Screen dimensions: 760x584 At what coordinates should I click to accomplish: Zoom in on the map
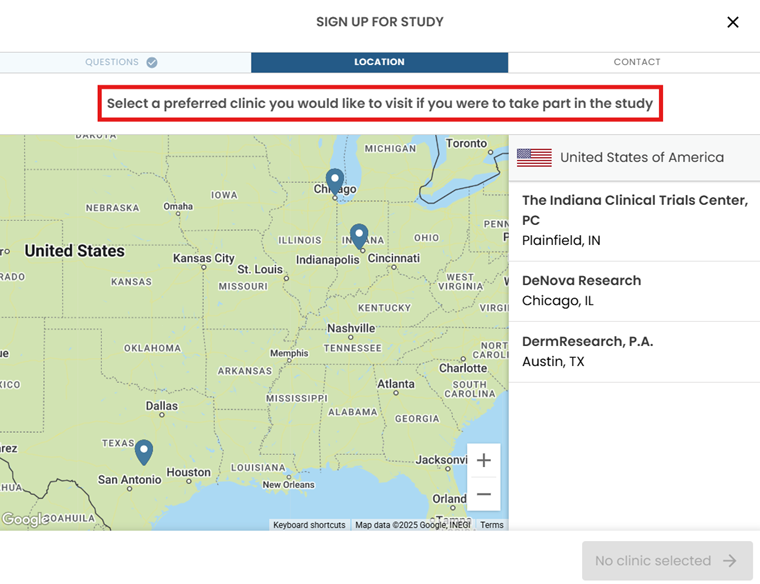[484, 460]
